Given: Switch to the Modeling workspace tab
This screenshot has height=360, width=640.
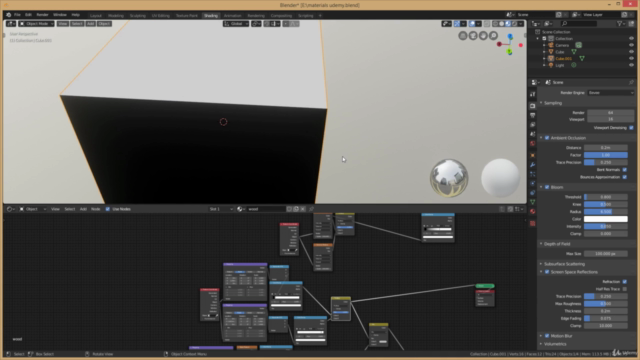Looking at the screenshot, I should pyautogui.click(x=116, y=16).
